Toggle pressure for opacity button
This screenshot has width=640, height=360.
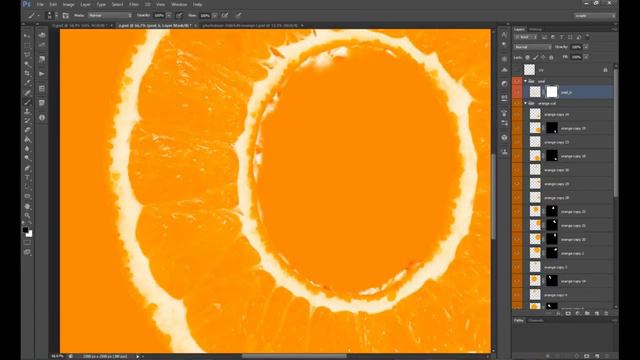click(179, 16)
